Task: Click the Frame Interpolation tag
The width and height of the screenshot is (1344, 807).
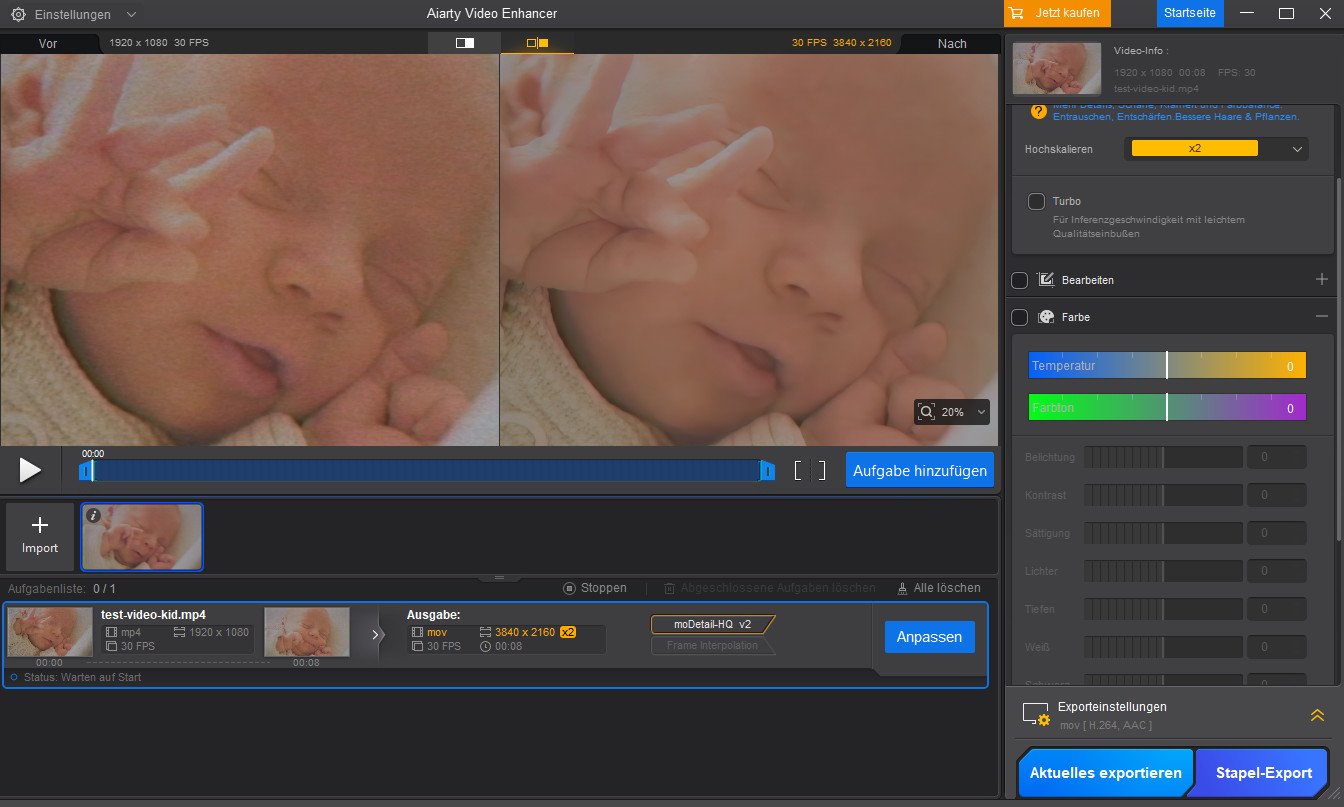Action: [713, 646]
